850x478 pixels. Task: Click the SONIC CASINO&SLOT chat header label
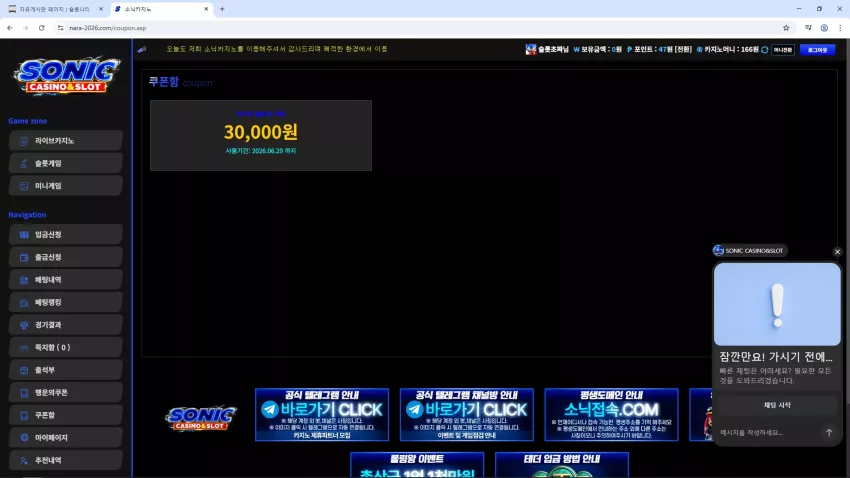click(x=750, y=251)
